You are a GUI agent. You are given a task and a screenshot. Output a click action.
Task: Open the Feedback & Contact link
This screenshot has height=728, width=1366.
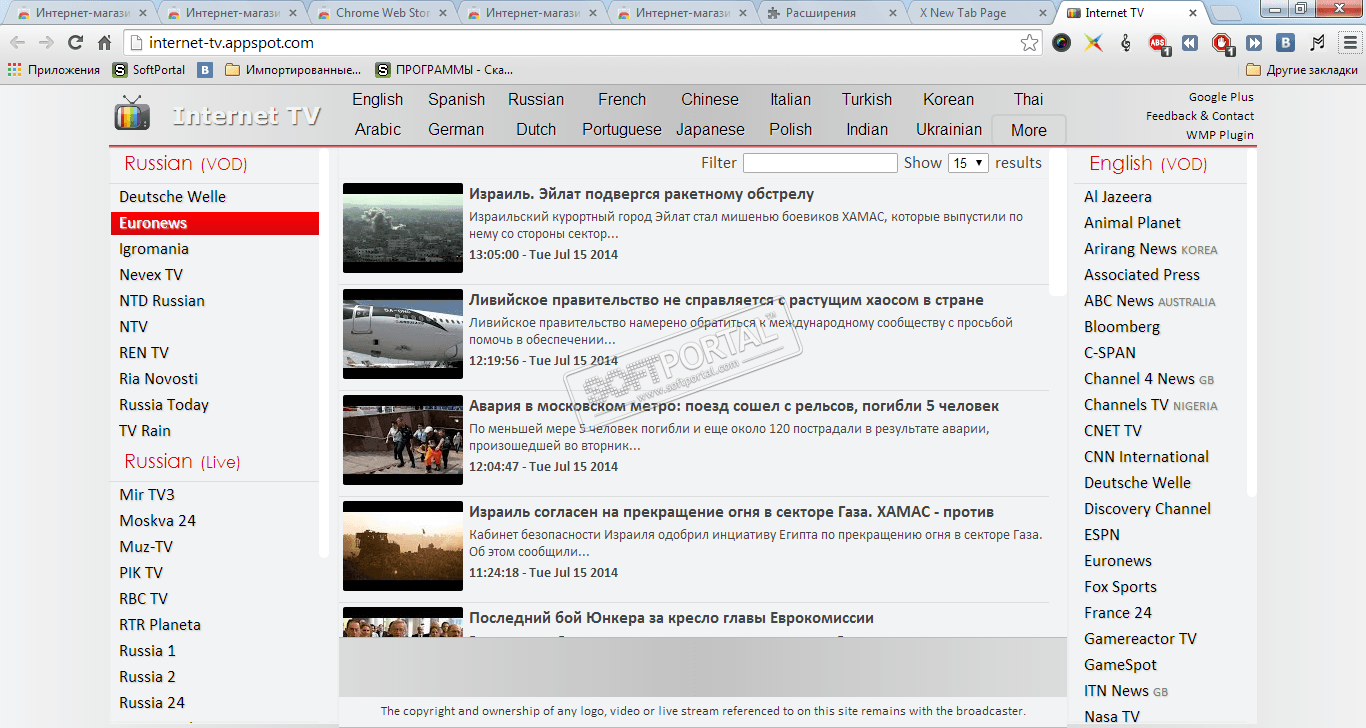pos(1200,116)
